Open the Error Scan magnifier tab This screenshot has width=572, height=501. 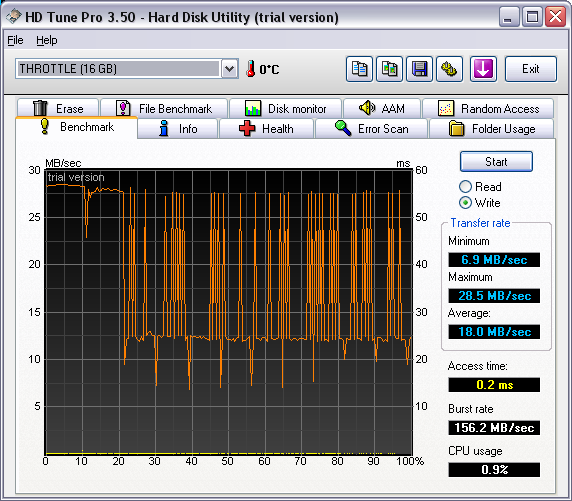point(371,129)
